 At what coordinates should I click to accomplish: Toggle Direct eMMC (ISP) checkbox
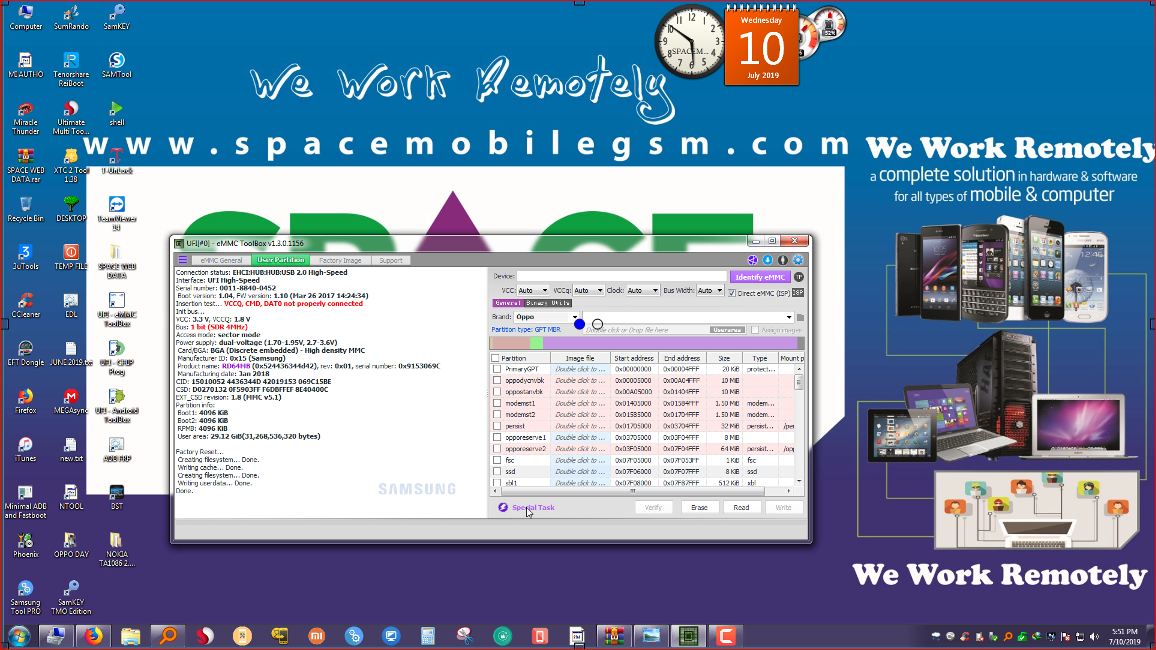coord(732,293)
